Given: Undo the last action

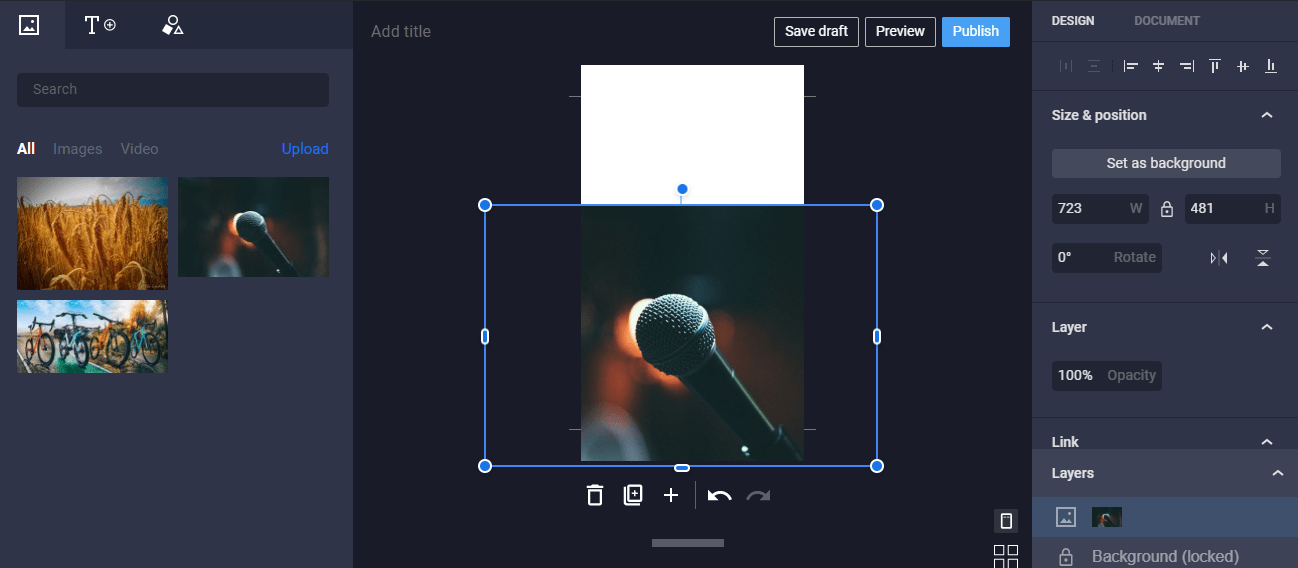Looking at the screenshot, I should [720, 496].
